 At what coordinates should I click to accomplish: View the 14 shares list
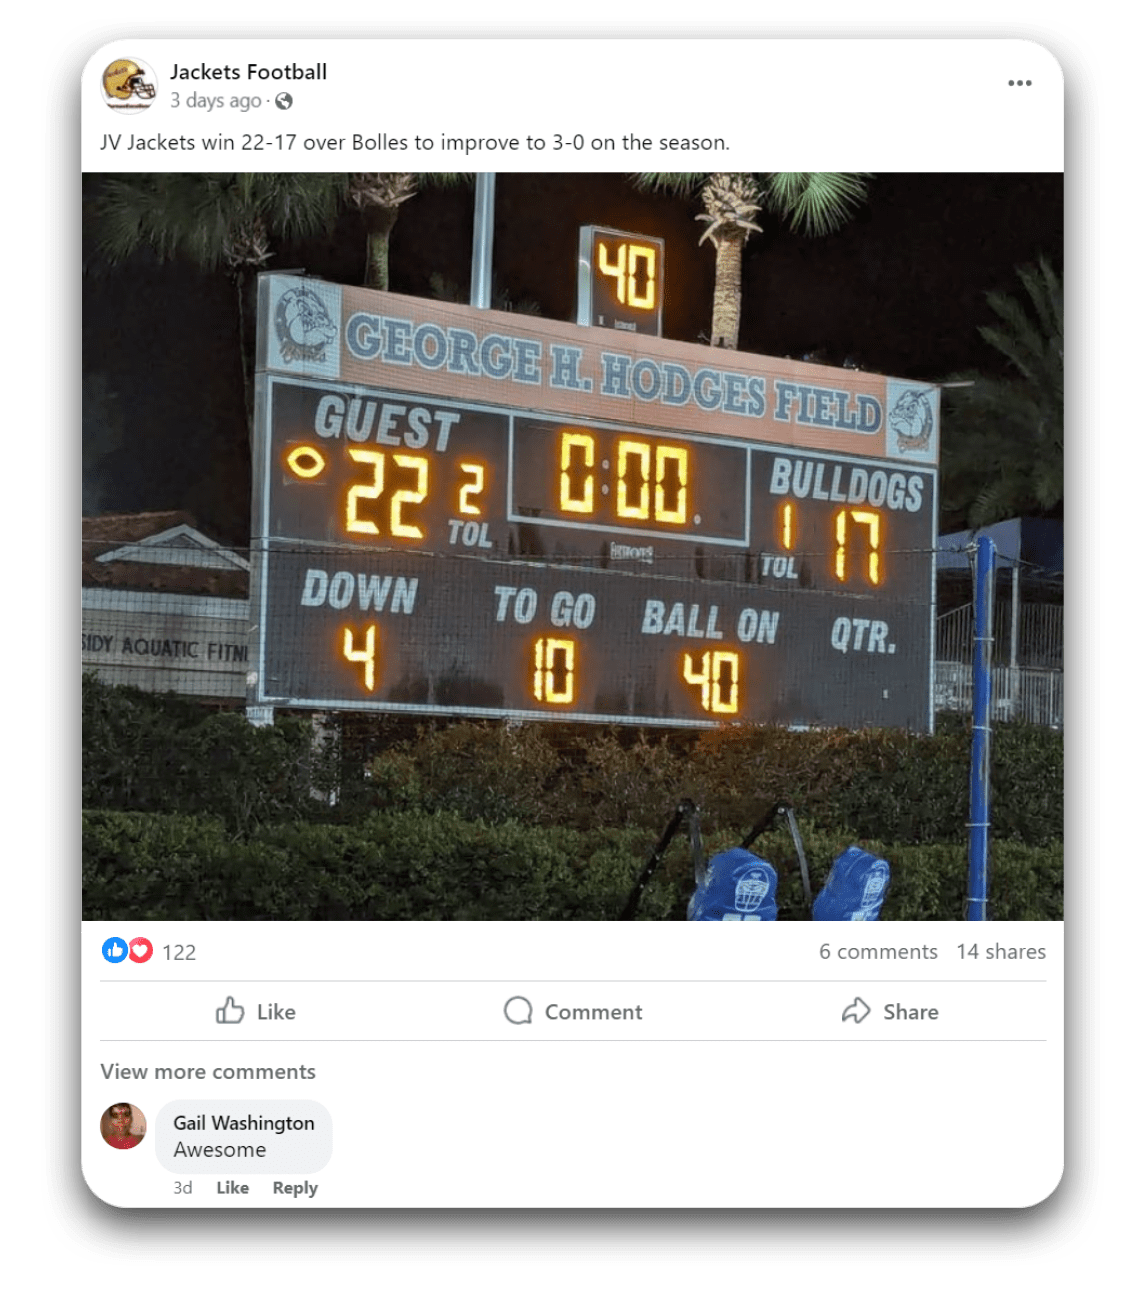pos(1001,952)
